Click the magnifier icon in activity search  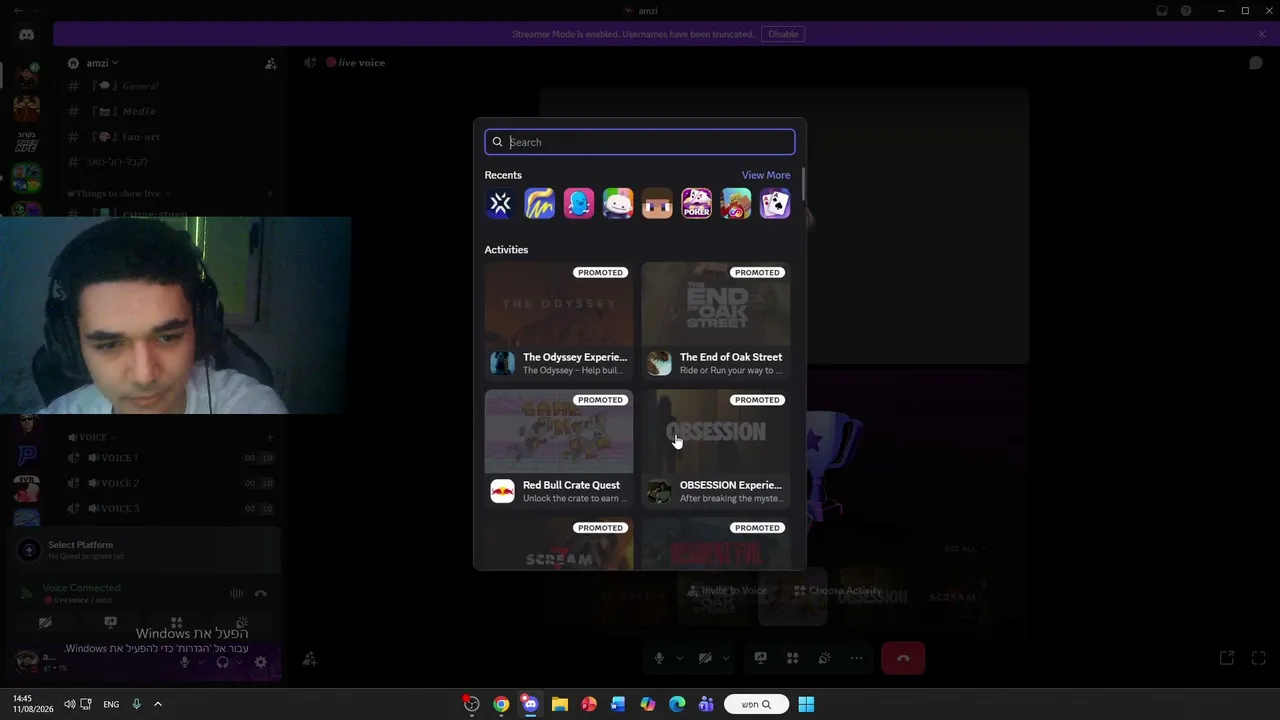point(497,142)
